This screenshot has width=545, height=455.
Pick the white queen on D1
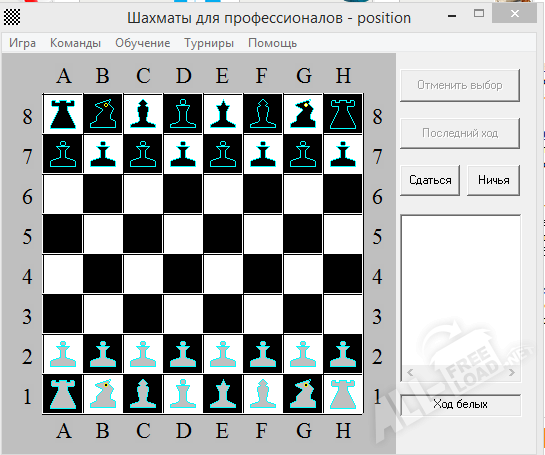(x=183, y=394)
